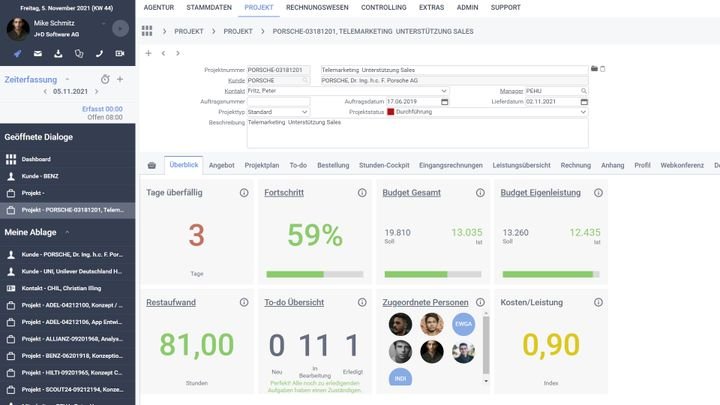Add a new time entry with plus icon

click(x=120, y=79)
